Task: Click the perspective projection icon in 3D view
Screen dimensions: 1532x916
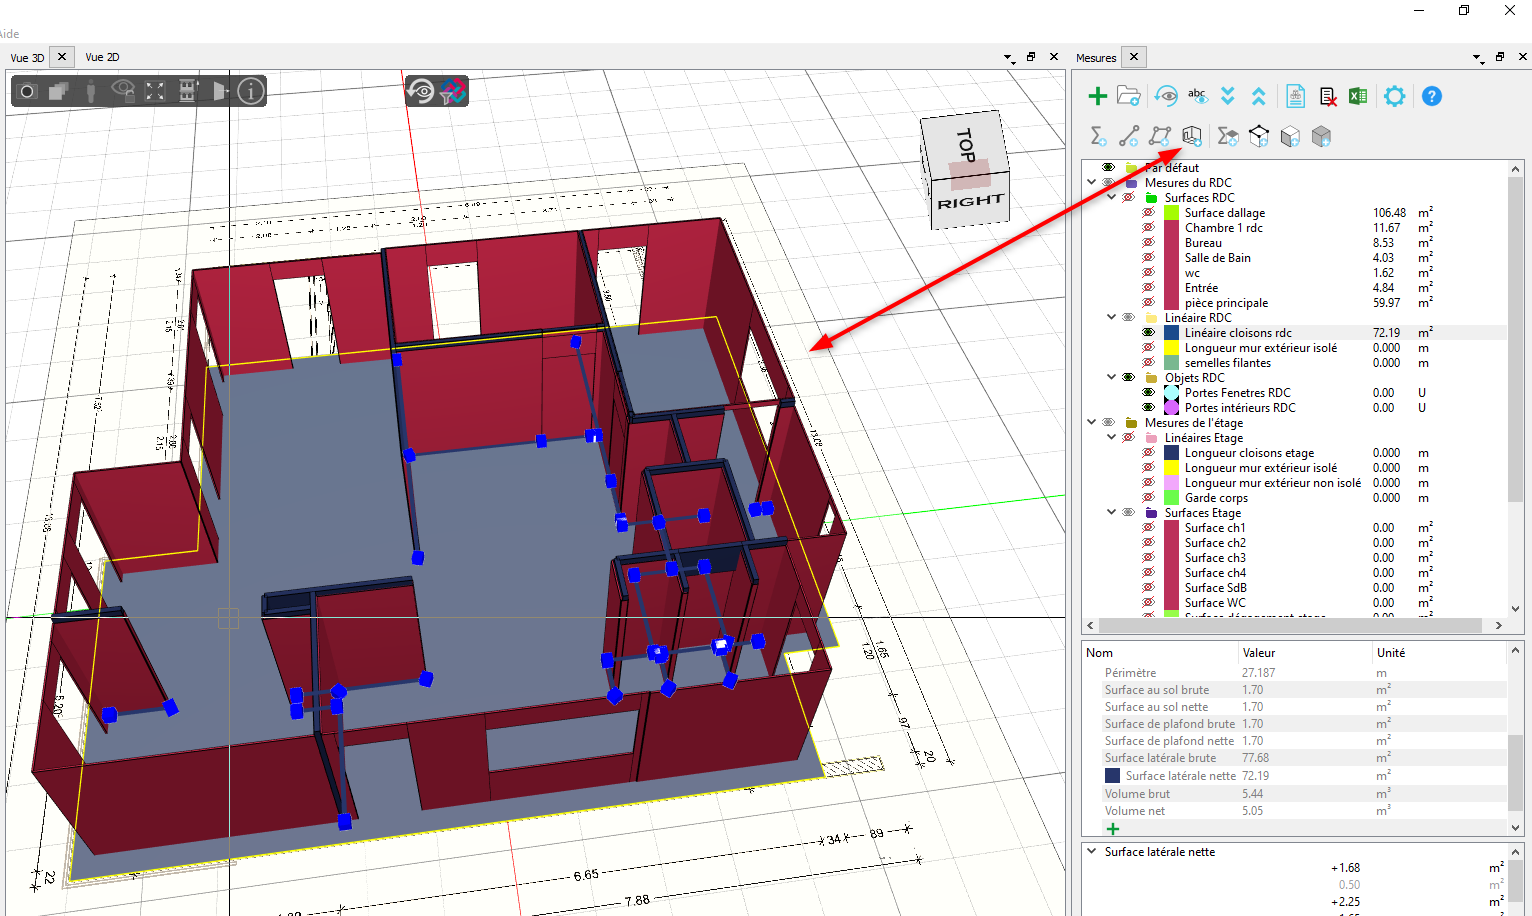Action: point(219,91)
